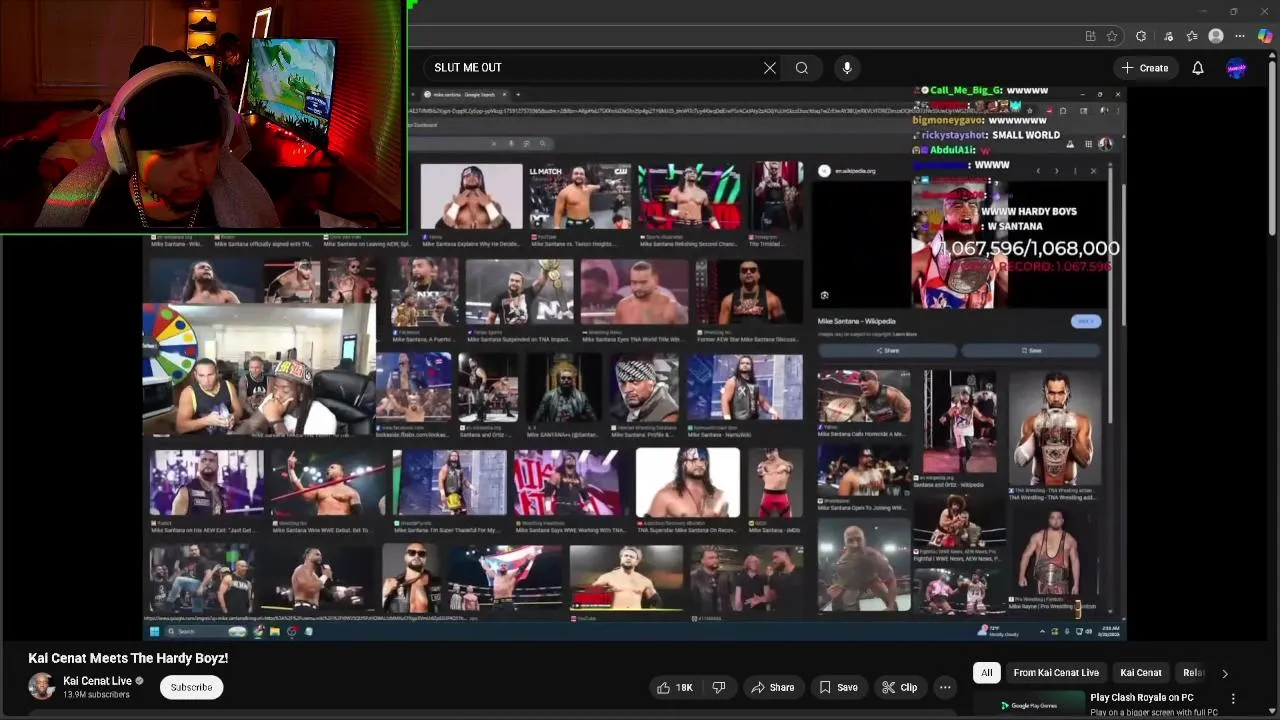Image resolution: width=1280 pixels, height=720 pixels.
Task: Click chat username Call_Me_Big_G
Action: point(965,91)
